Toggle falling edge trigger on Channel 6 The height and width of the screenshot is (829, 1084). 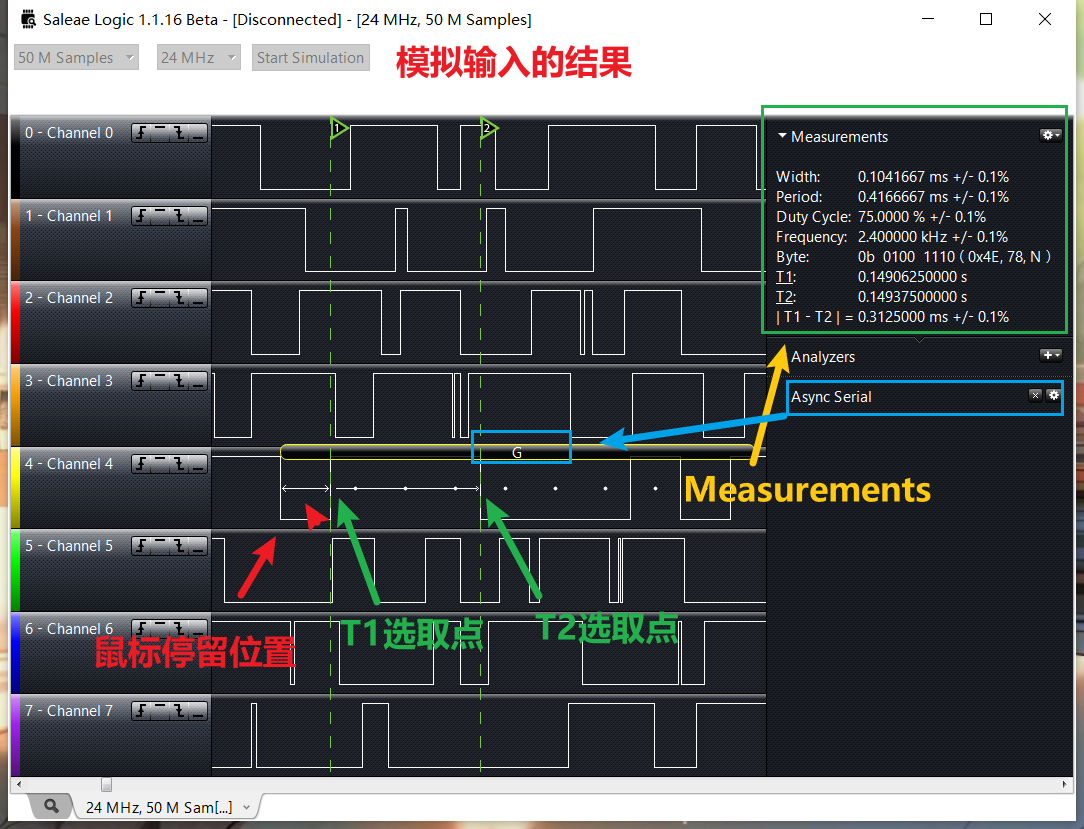(x=179, y=628)
